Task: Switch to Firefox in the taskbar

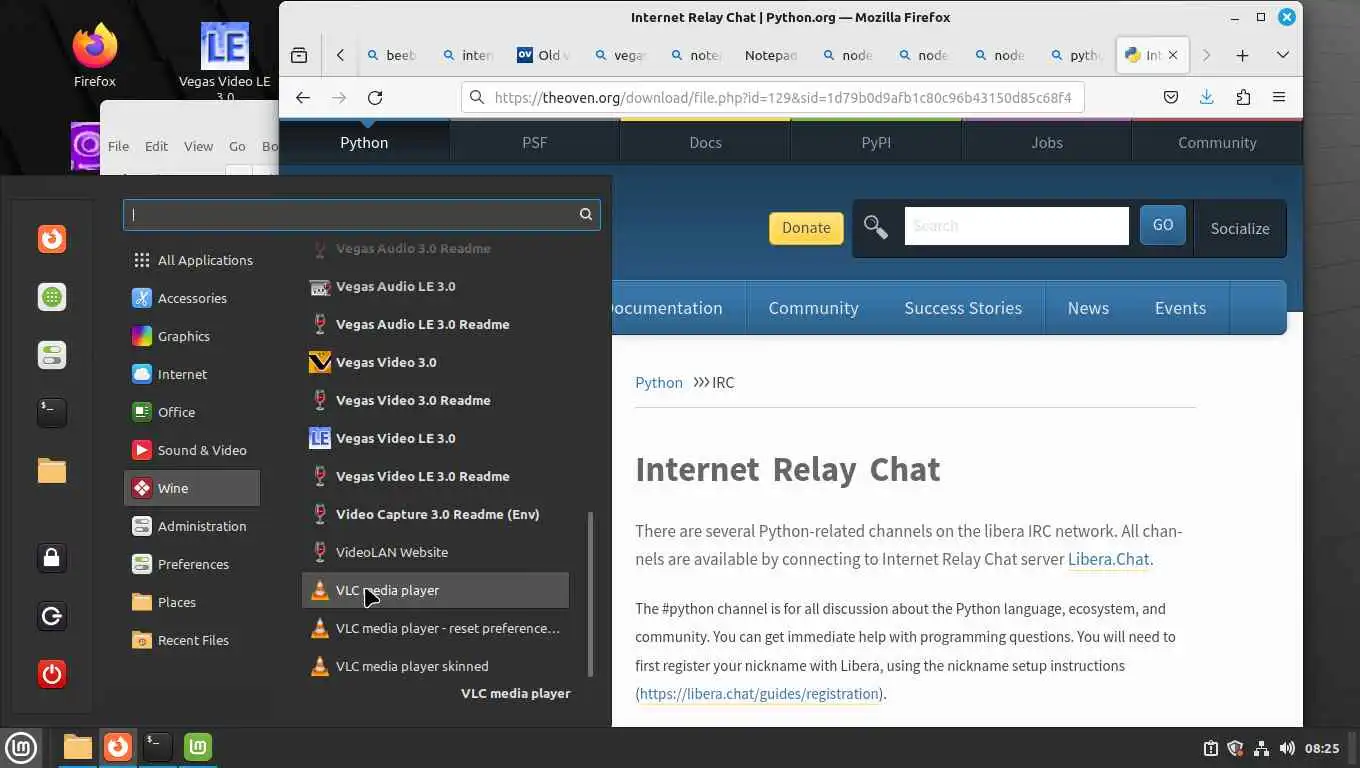Action: (x=118, y=747)
